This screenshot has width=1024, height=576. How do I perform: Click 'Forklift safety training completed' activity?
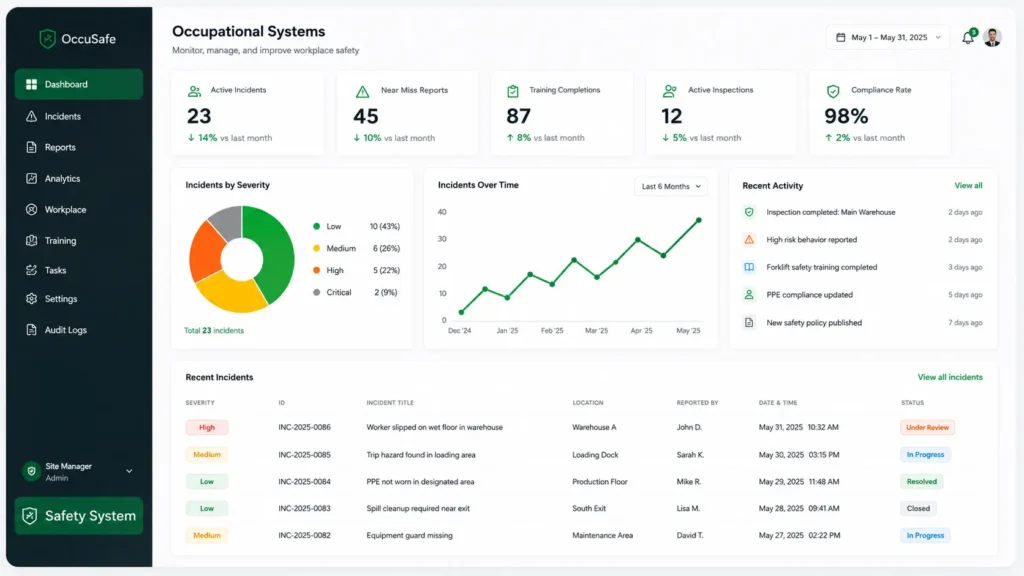click(822, 267)
